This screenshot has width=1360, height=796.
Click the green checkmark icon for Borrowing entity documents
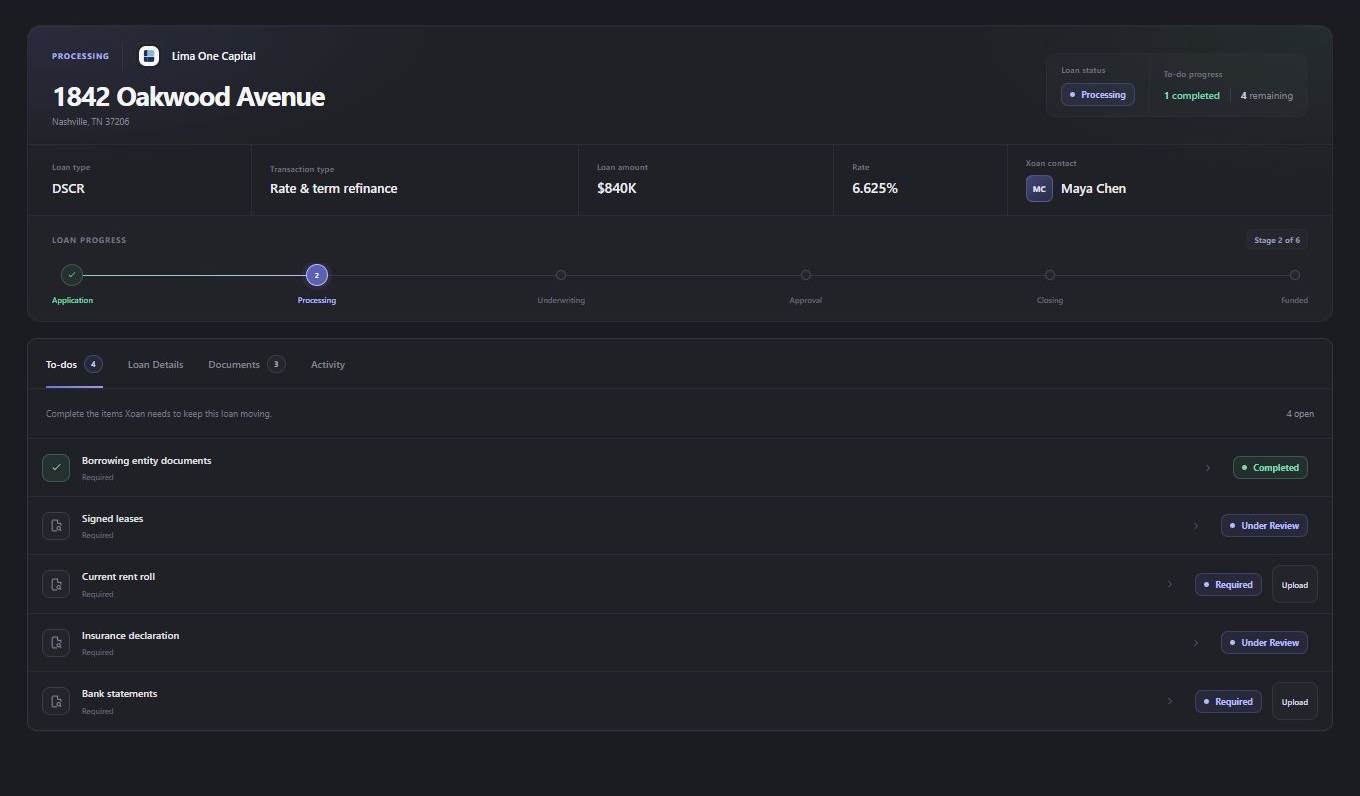coord(56,468)
